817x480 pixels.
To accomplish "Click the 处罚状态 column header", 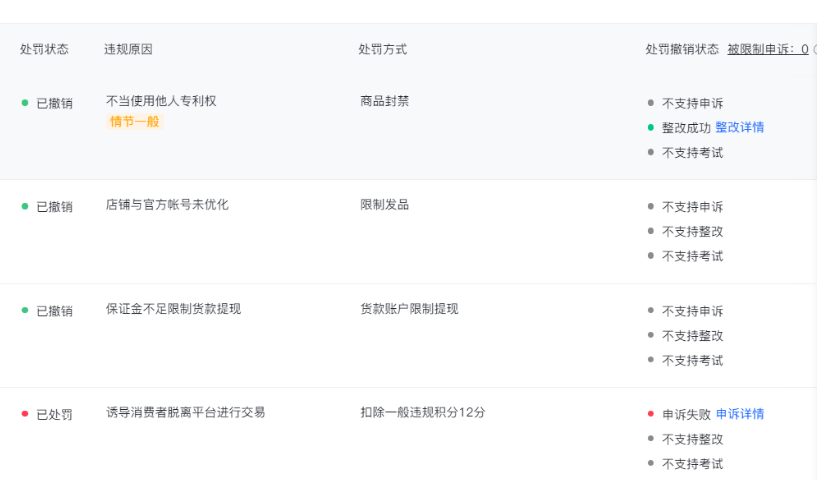I will tap(44, 49).
